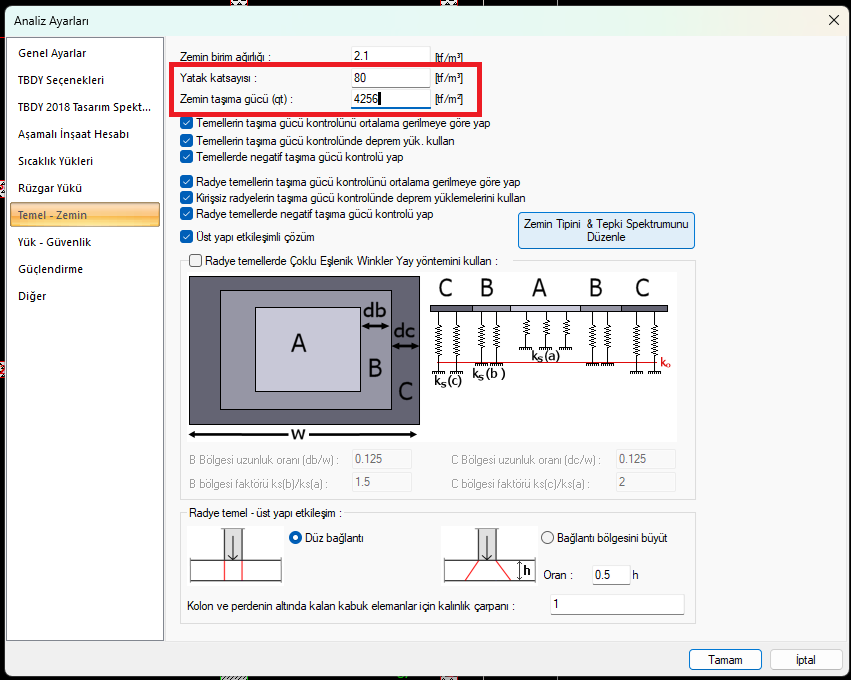The width and height of the screenshot is (851, 680).
Task: Select the Temel - Zemin tab
Action: [x=85, y=215]
